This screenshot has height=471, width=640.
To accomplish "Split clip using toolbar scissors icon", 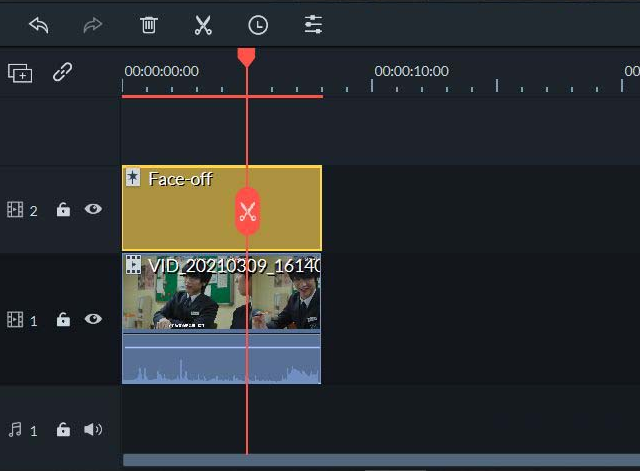I will tap(203, 25).
